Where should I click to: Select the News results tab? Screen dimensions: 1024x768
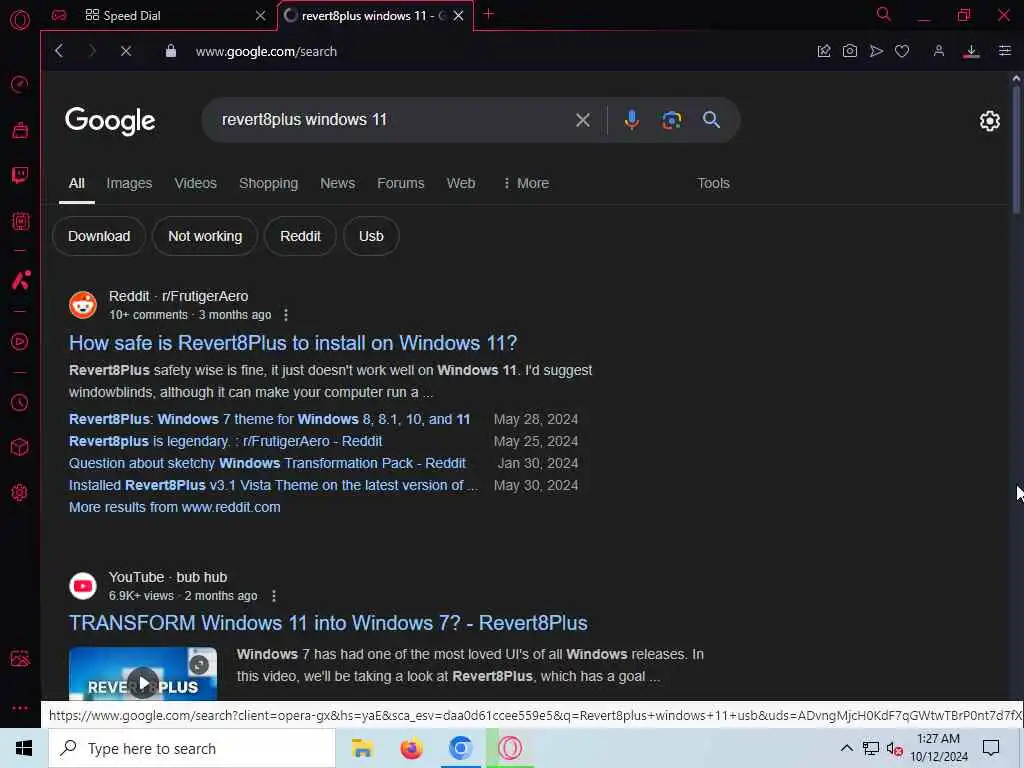point(338,184)
